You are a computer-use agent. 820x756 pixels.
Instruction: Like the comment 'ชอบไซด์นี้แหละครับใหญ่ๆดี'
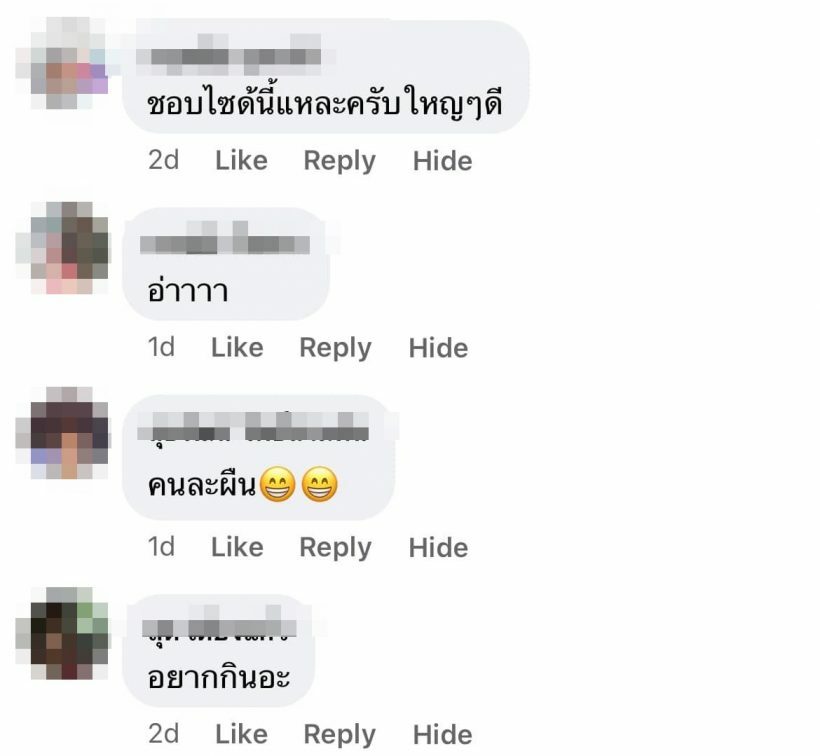coord(241,161)
